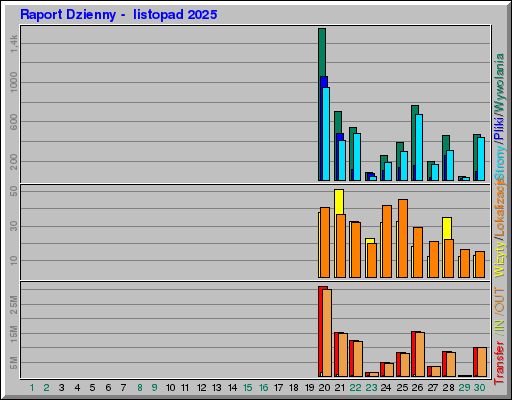Click the '1,4k' y-axis value
Screen dimensions: 512x400
(14, 44)
